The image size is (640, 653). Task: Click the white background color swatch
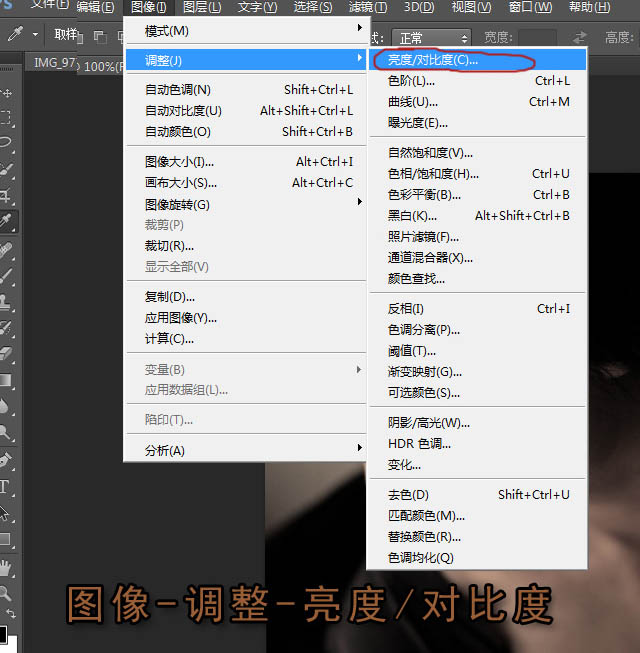click(x=12, y=645)
